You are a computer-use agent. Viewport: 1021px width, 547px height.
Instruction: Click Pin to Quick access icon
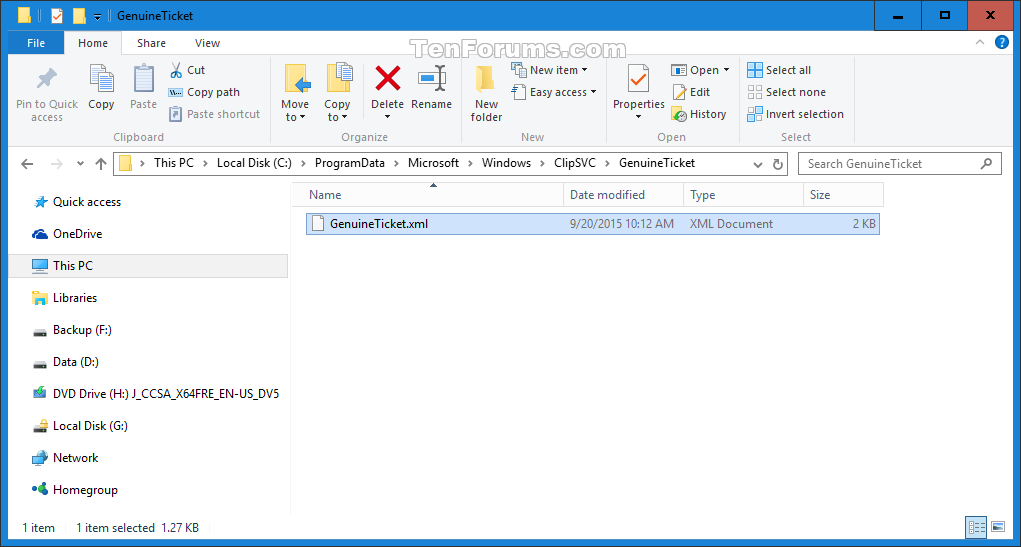point(46,79)
